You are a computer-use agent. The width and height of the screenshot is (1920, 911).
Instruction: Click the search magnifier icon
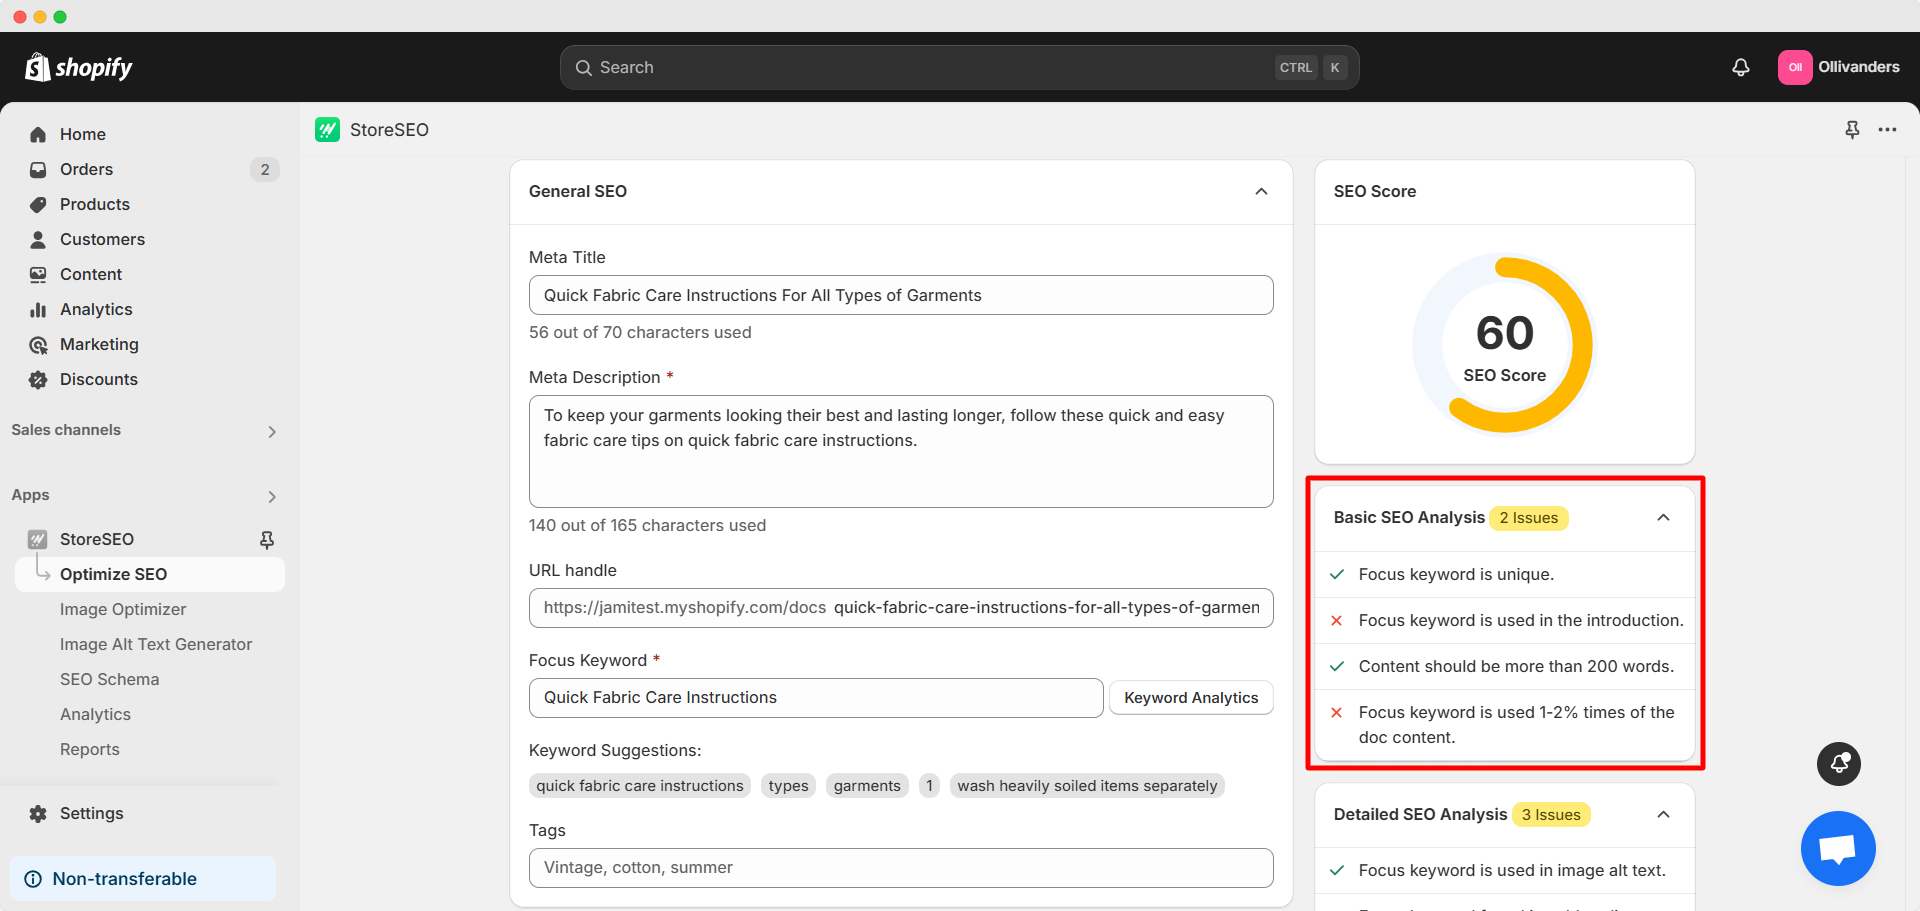[584, 67]
